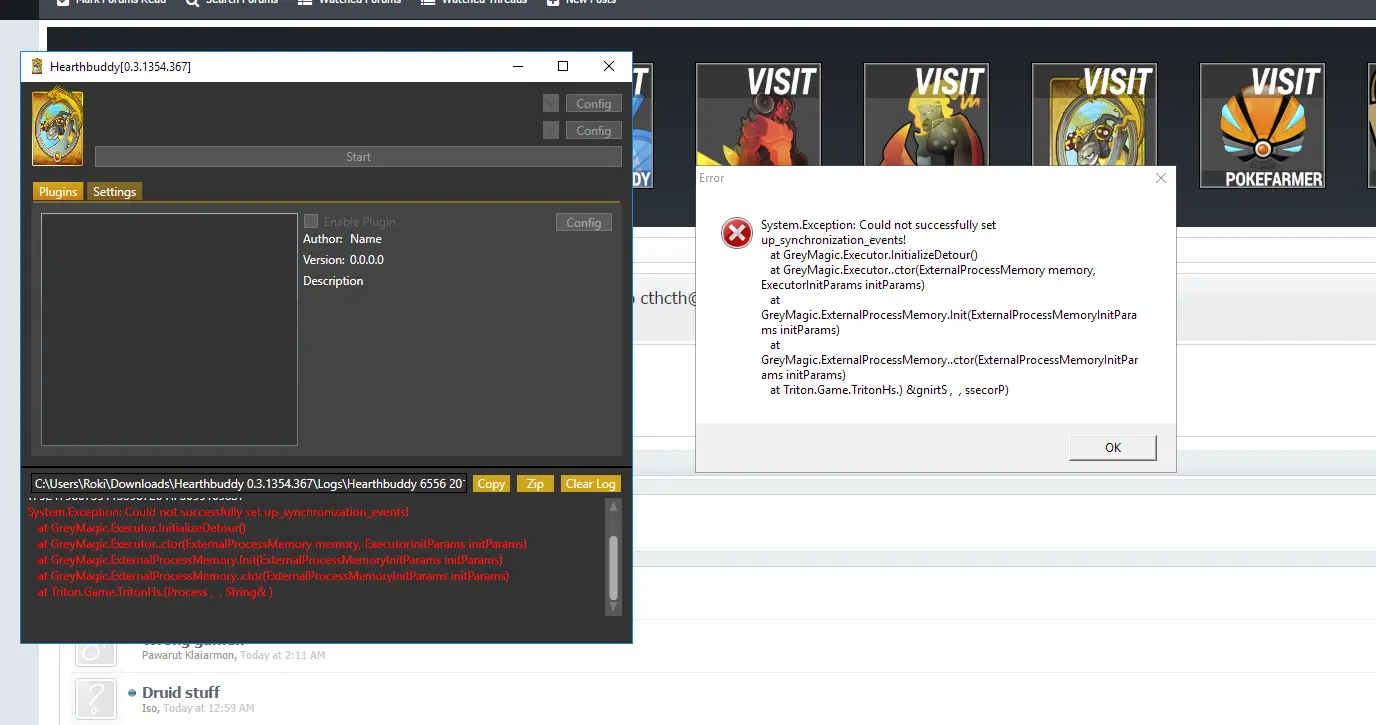
Task: Close the Error dialog with its X
Action: [x=1160, y=178]
